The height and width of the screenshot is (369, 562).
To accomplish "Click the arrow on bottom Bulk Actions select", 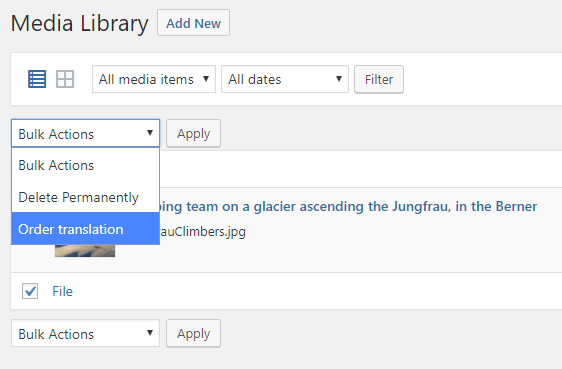I will [150, 333].
